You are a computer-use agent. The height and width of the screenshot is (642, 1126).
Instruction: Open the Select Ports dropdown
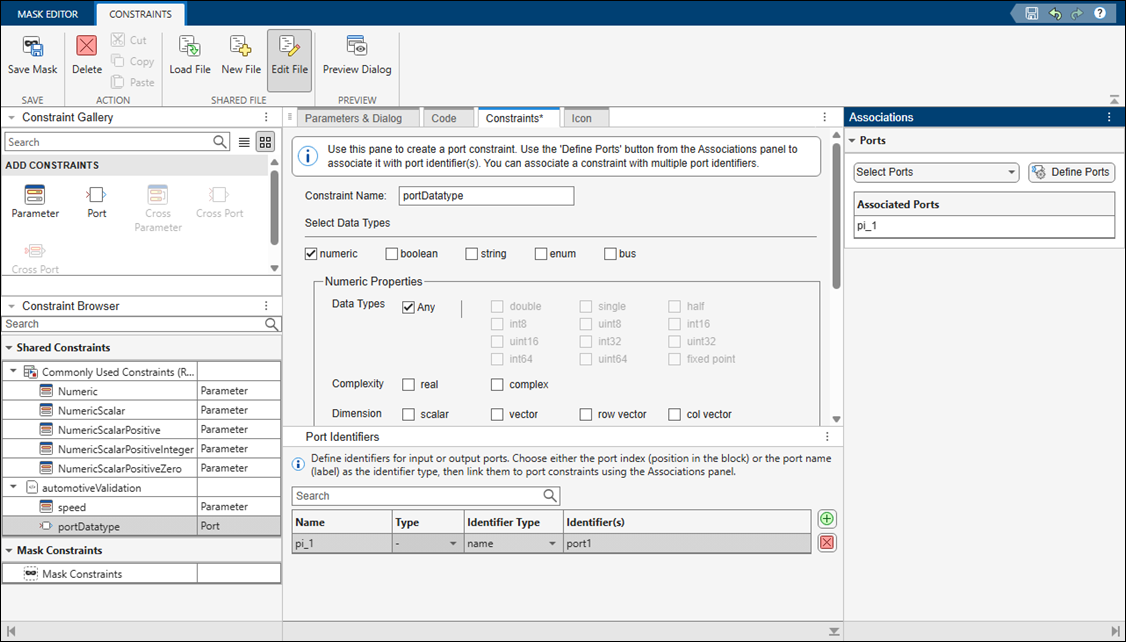(935, 172)
